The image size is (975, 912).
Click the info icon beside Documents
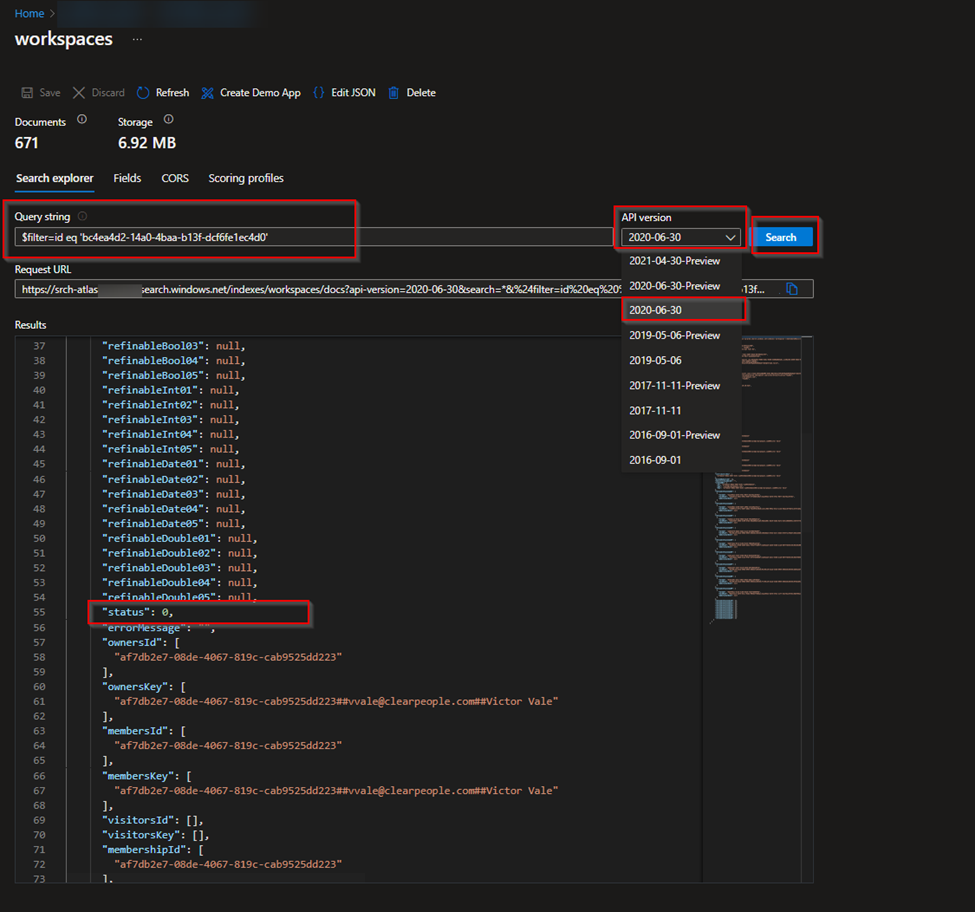point(82,120)
